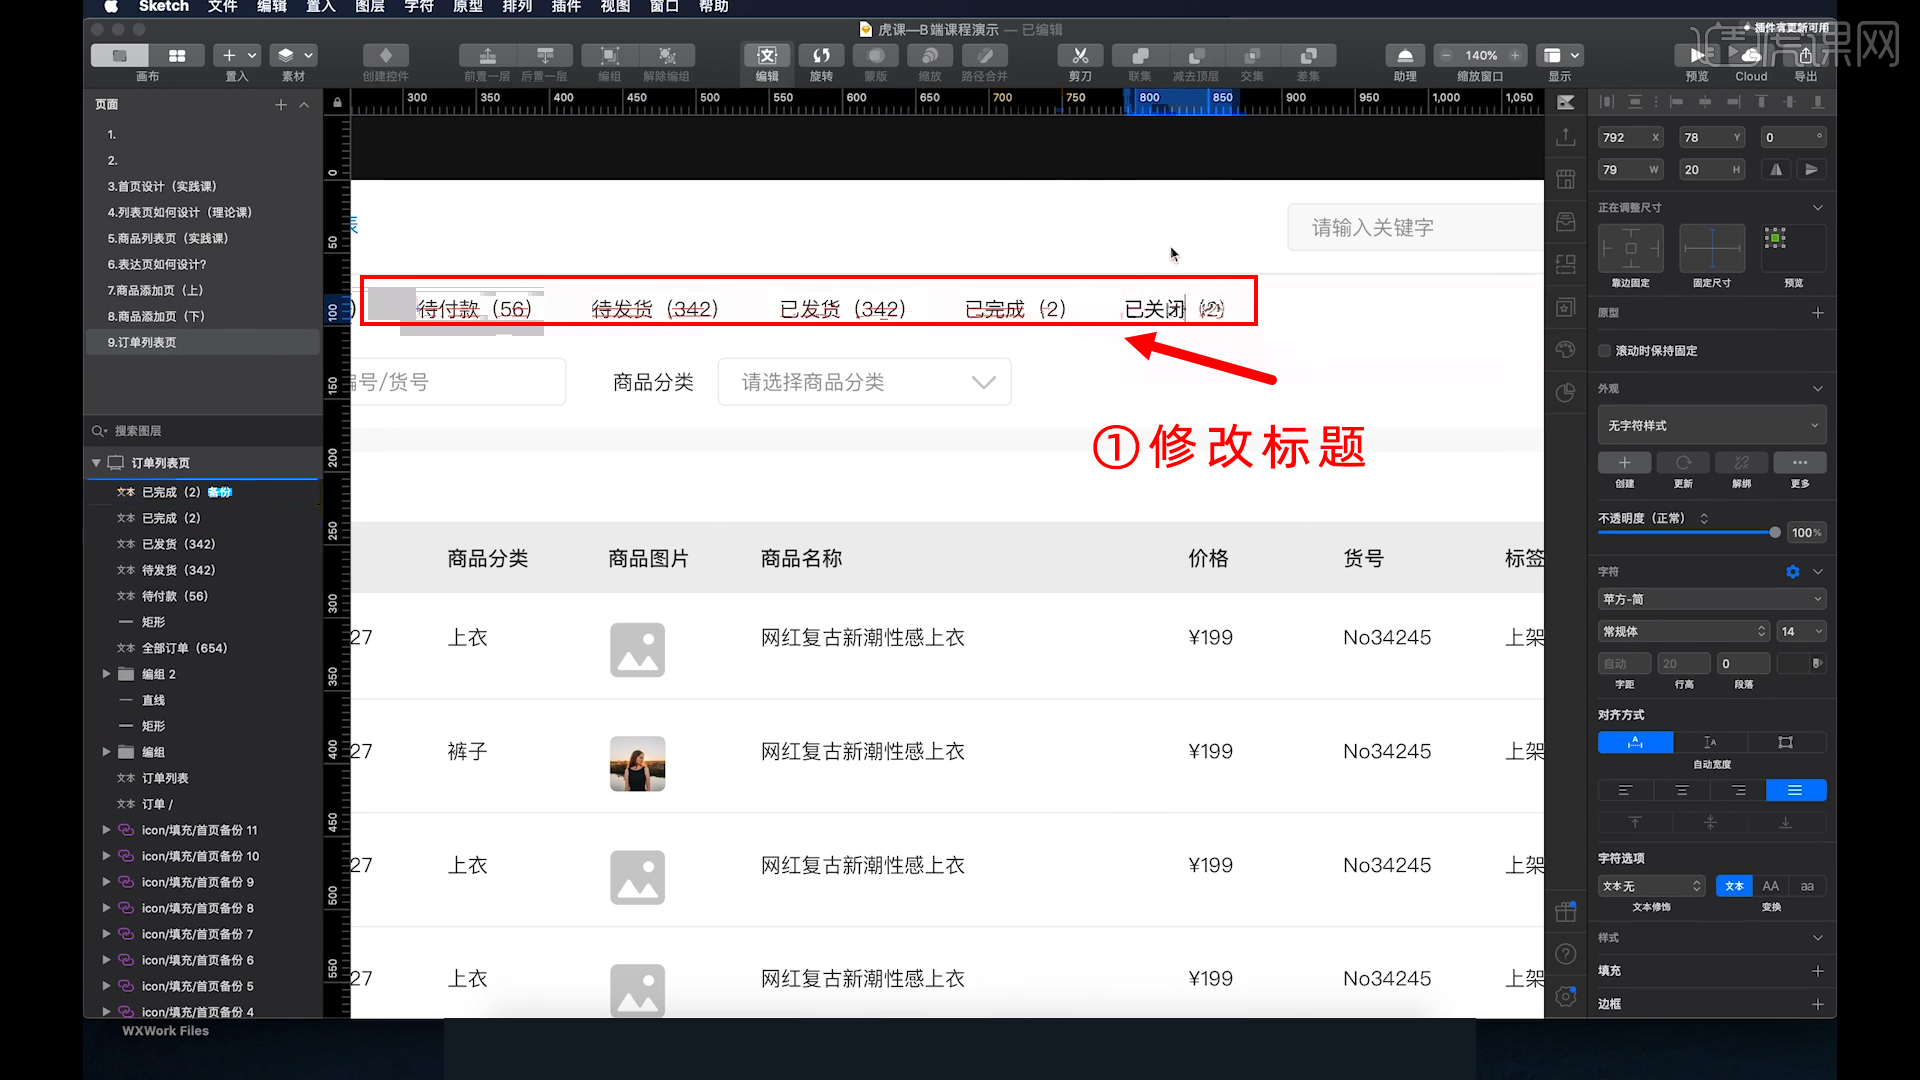Open the 素材 assets stack dropdown
Image resolution: width=1920 pixels, height=1080 pixels.
pos(294,56)
